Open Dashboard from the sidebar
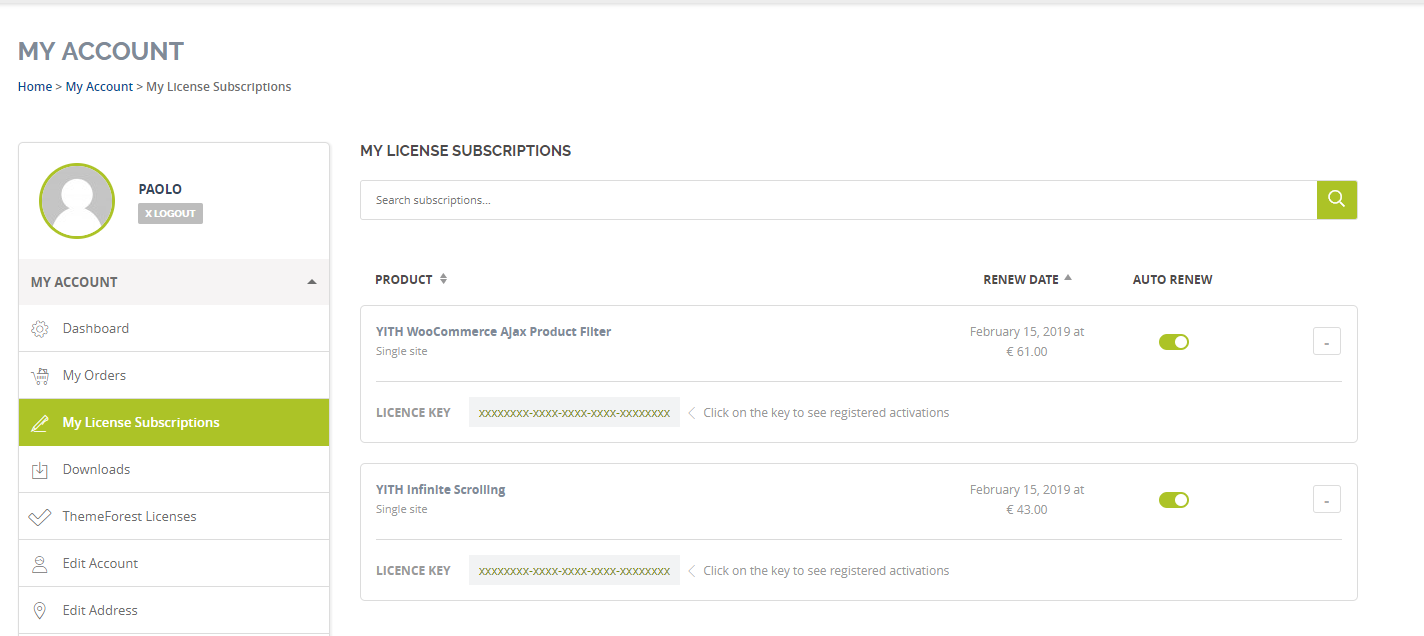Image resolution: width=1424 pixels, height=636 pixels. (x=174, y=328)
